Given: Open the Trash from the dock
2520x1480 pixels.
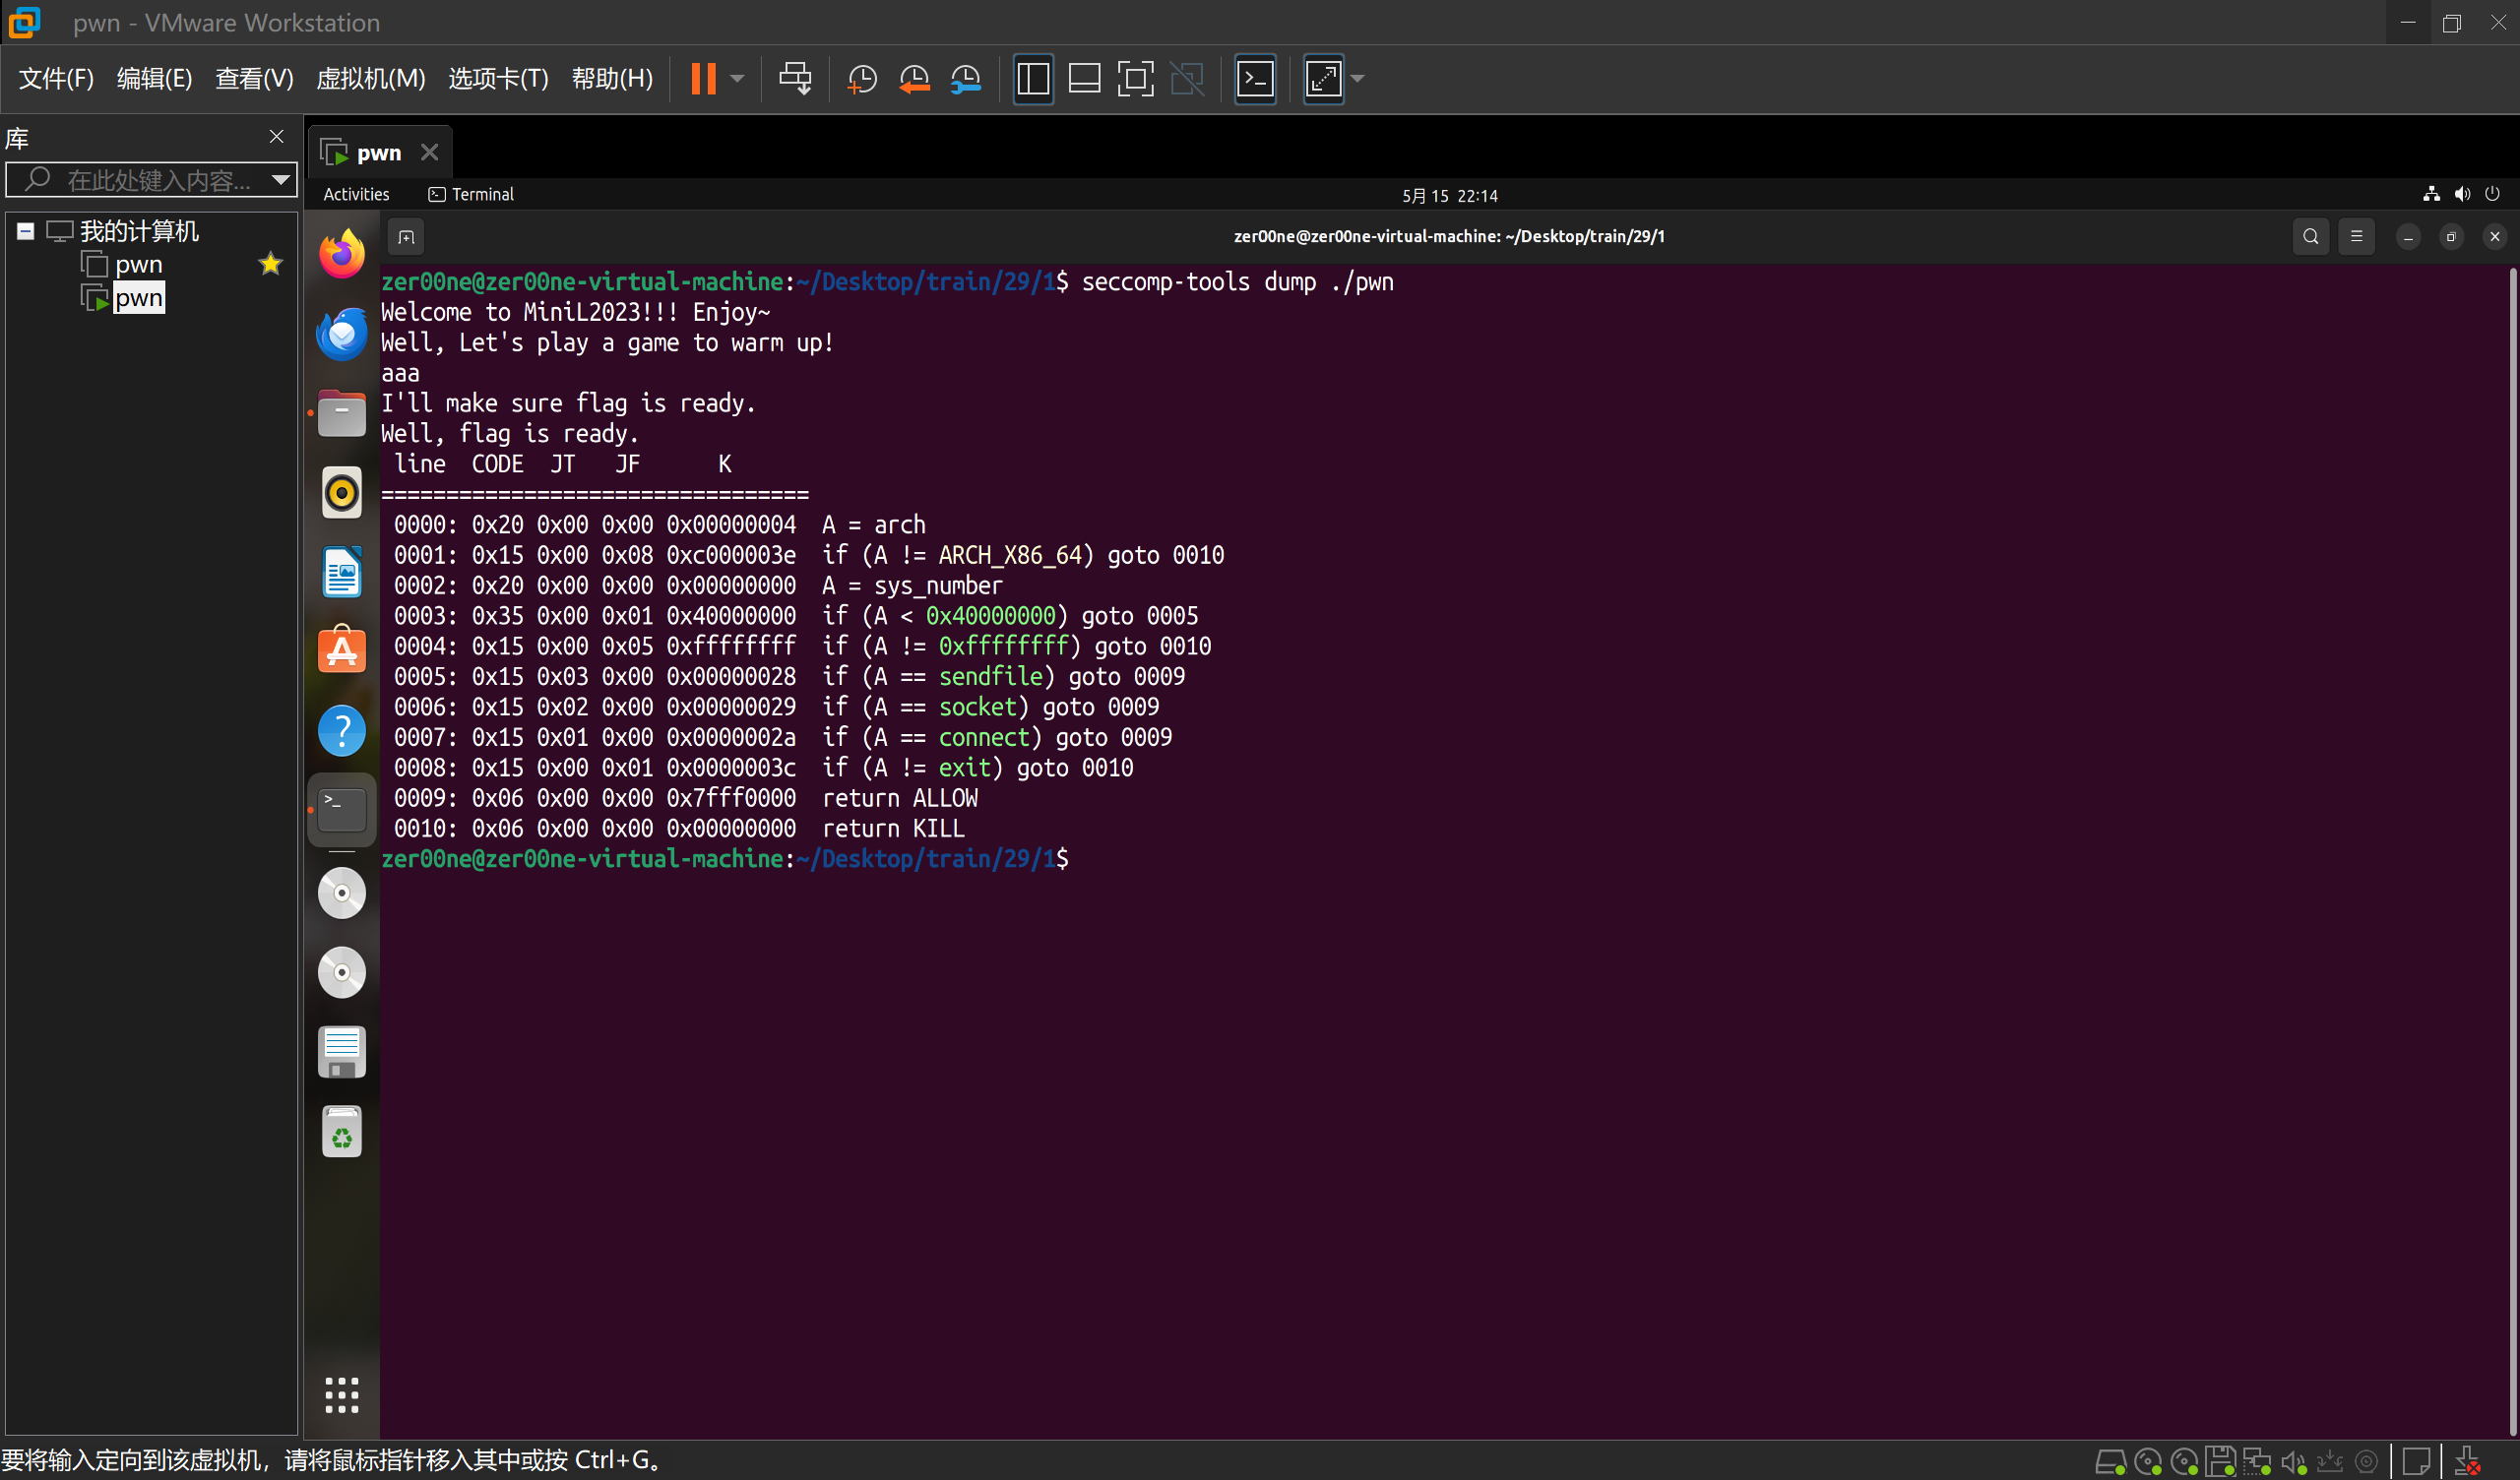Looking at the screenshot, I should tap(342, 1132).
